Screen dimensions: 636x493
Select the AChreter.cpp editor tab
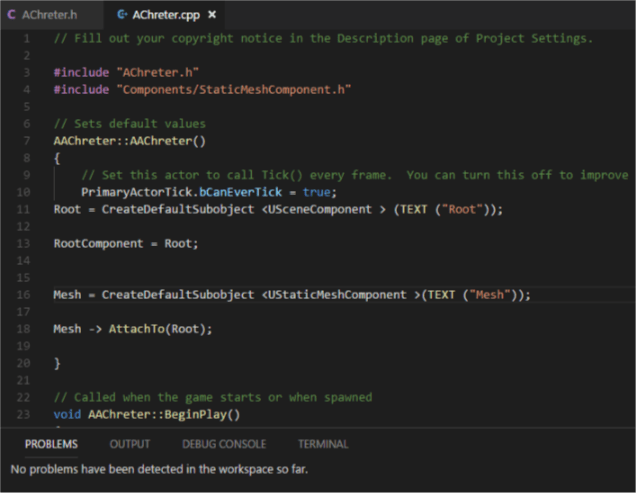(166, 15)
